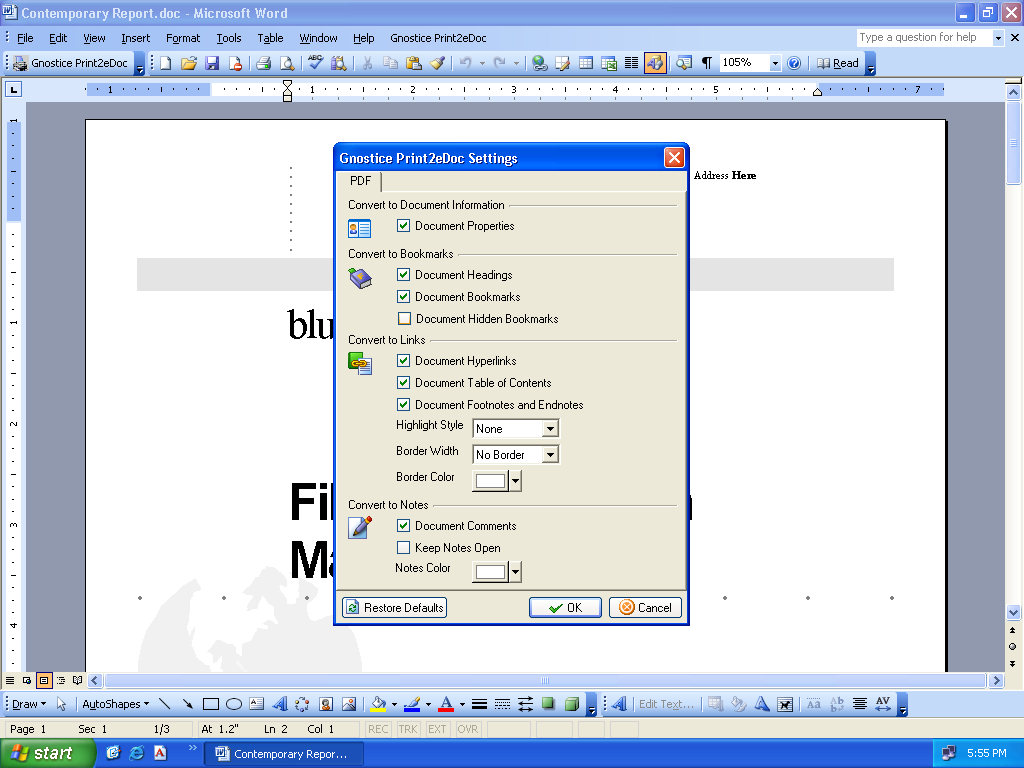Enable the Document Hidden Bookmarks checkbox
The image size is (1024, 768).
[x=404, y=319]
